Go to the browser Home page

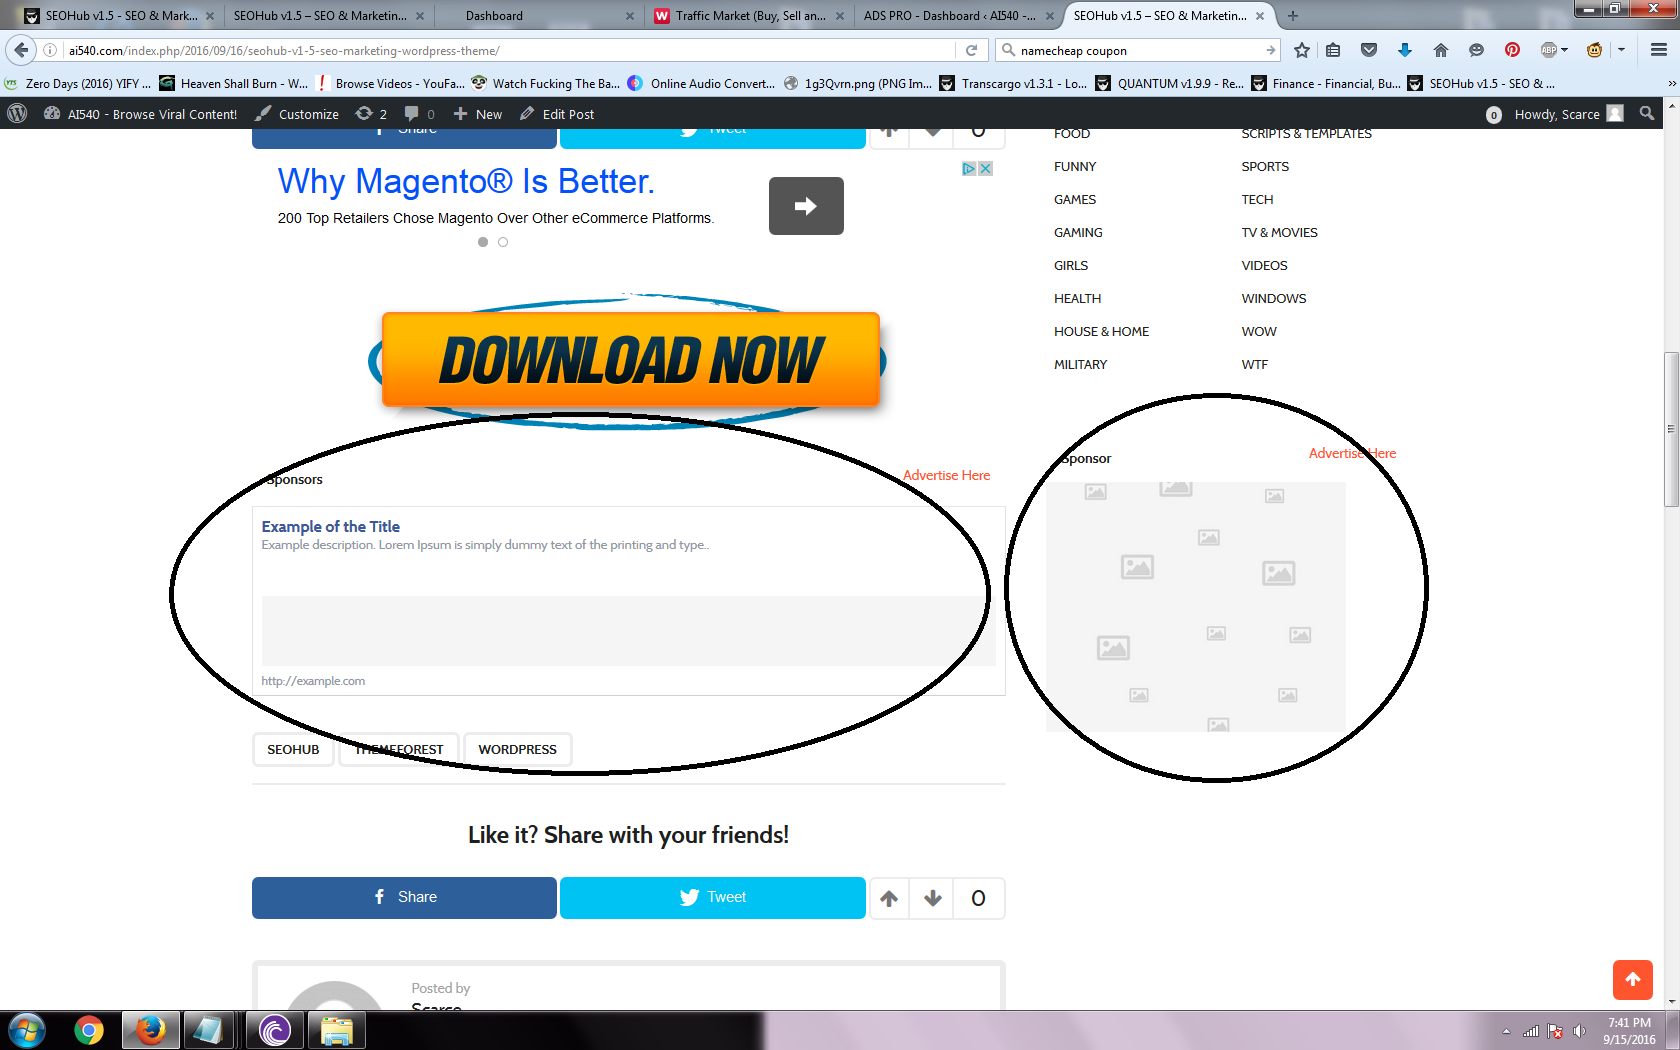[x=1441, y=50]
